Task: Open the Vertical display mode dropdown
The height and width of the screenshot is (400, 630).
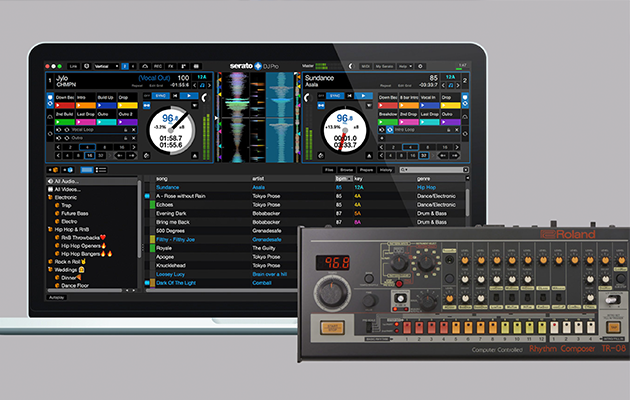Action: 106,66
